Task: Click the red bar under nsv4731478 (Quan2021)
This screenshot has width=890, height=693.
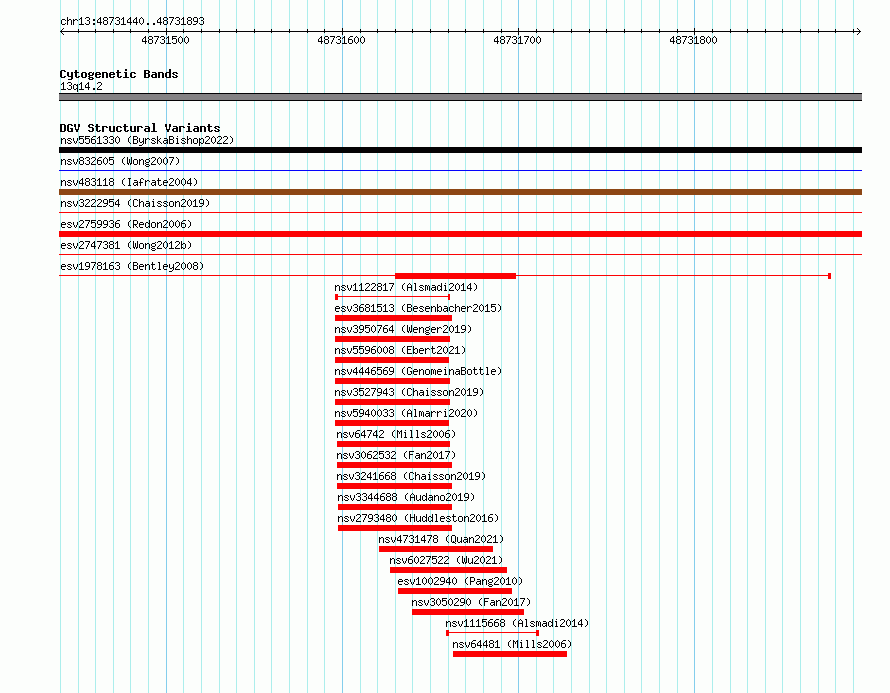Action: coord(436,549)
